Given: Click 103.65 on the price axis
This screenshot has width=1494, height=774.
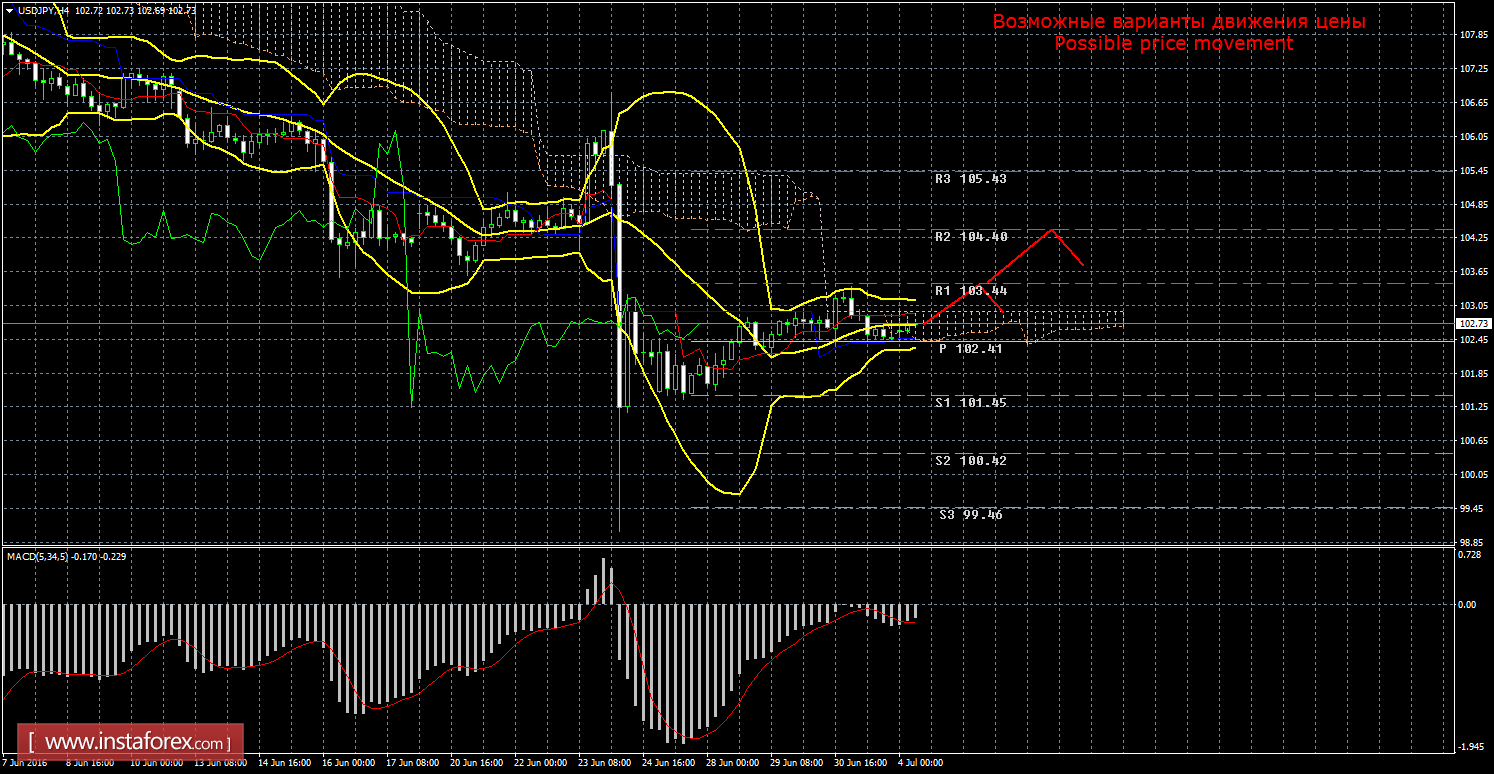Looking at the screenshot, I should pos(1475,272).
